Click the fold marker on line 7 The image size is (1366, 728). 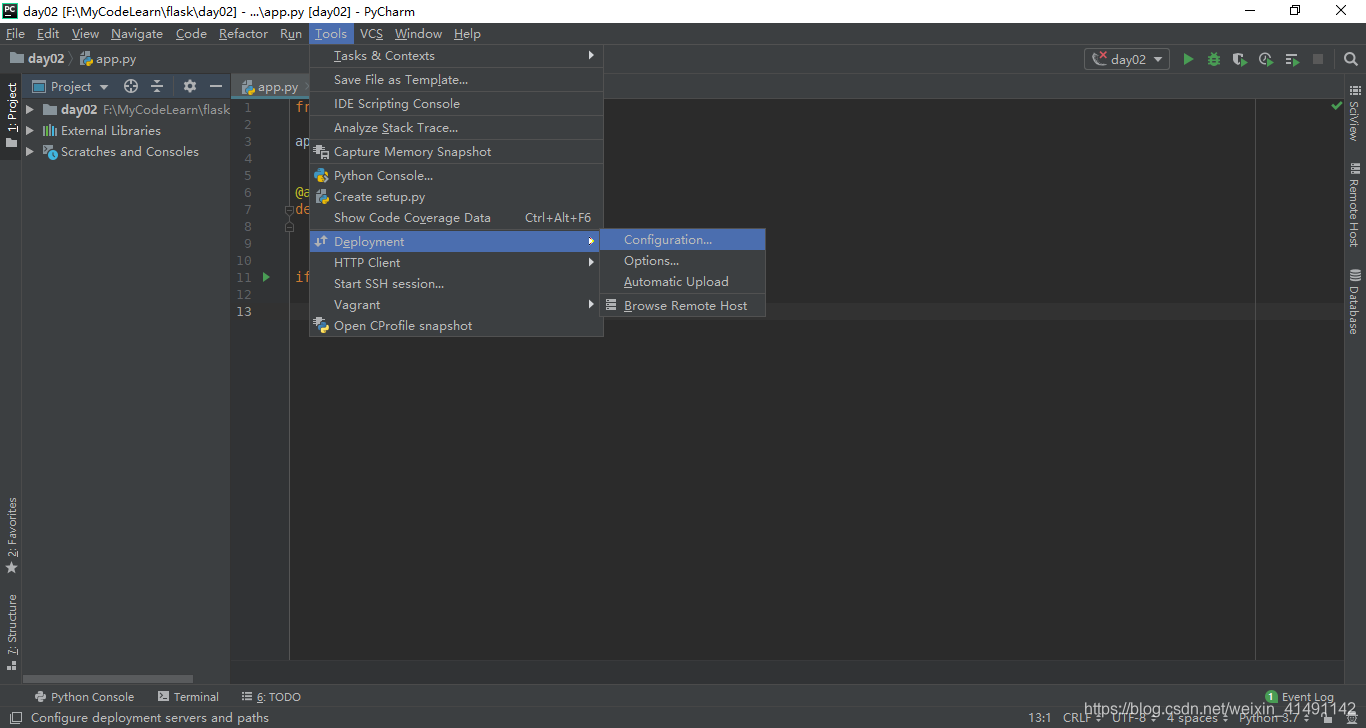coord(288,210)
